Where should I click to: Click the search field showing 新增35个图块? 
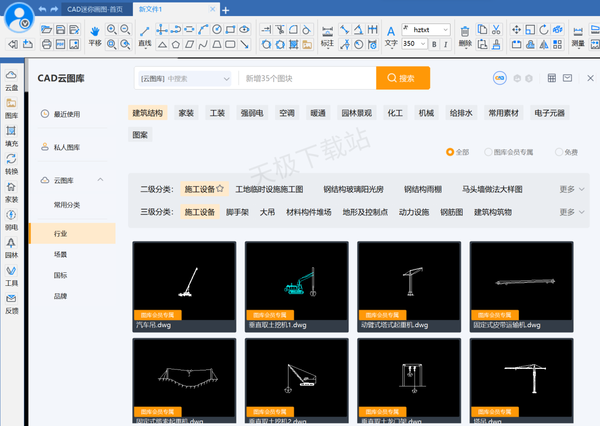[x=305, y=78]
